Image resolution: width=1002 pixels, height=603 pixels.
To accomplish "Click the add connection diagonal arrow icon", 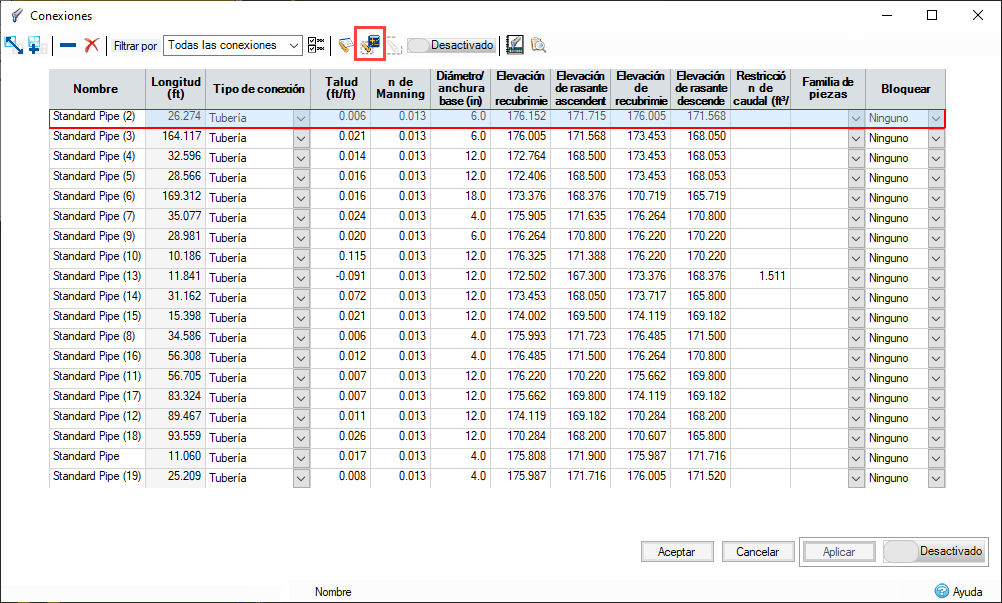I will coord(13,45).
